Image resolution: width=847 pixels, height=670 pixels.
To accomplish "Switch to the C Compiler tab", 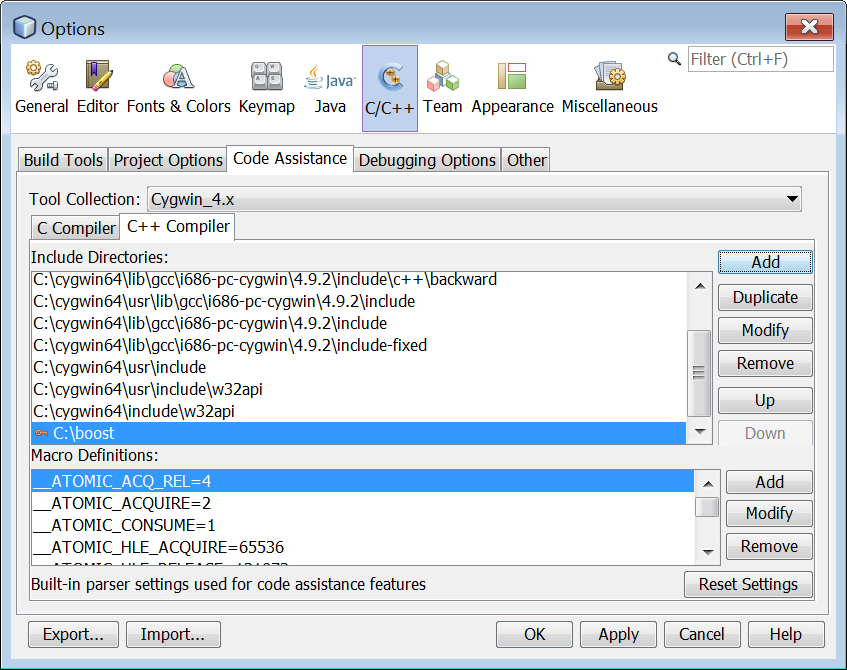I will pyautogui.click(x=76, y=228).
